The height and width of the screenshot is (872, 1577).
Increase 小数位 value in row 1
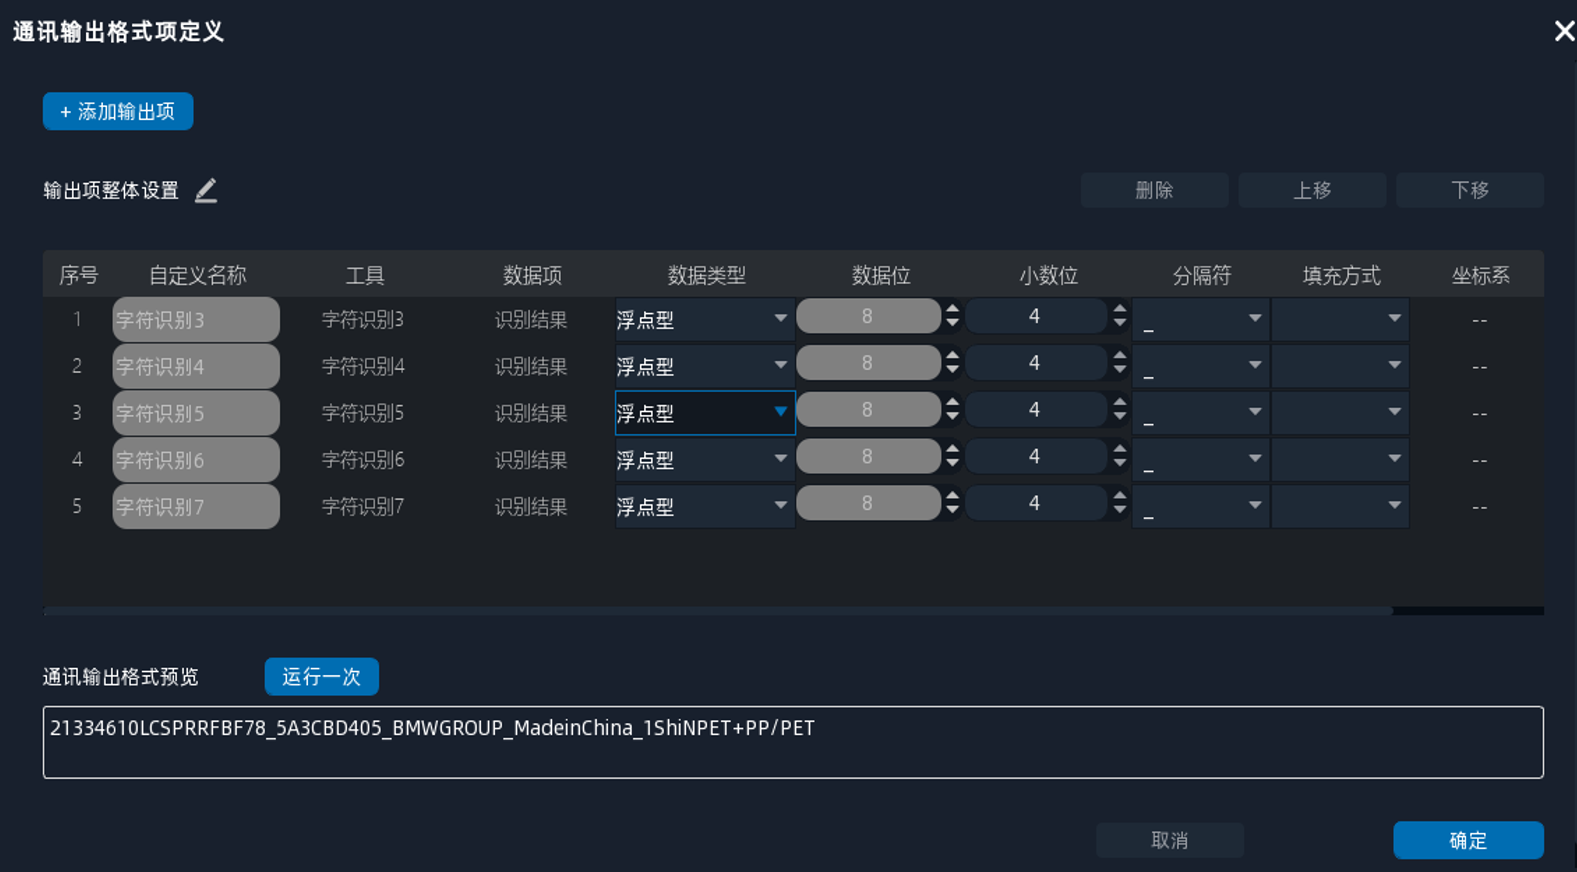[1120, 310]
